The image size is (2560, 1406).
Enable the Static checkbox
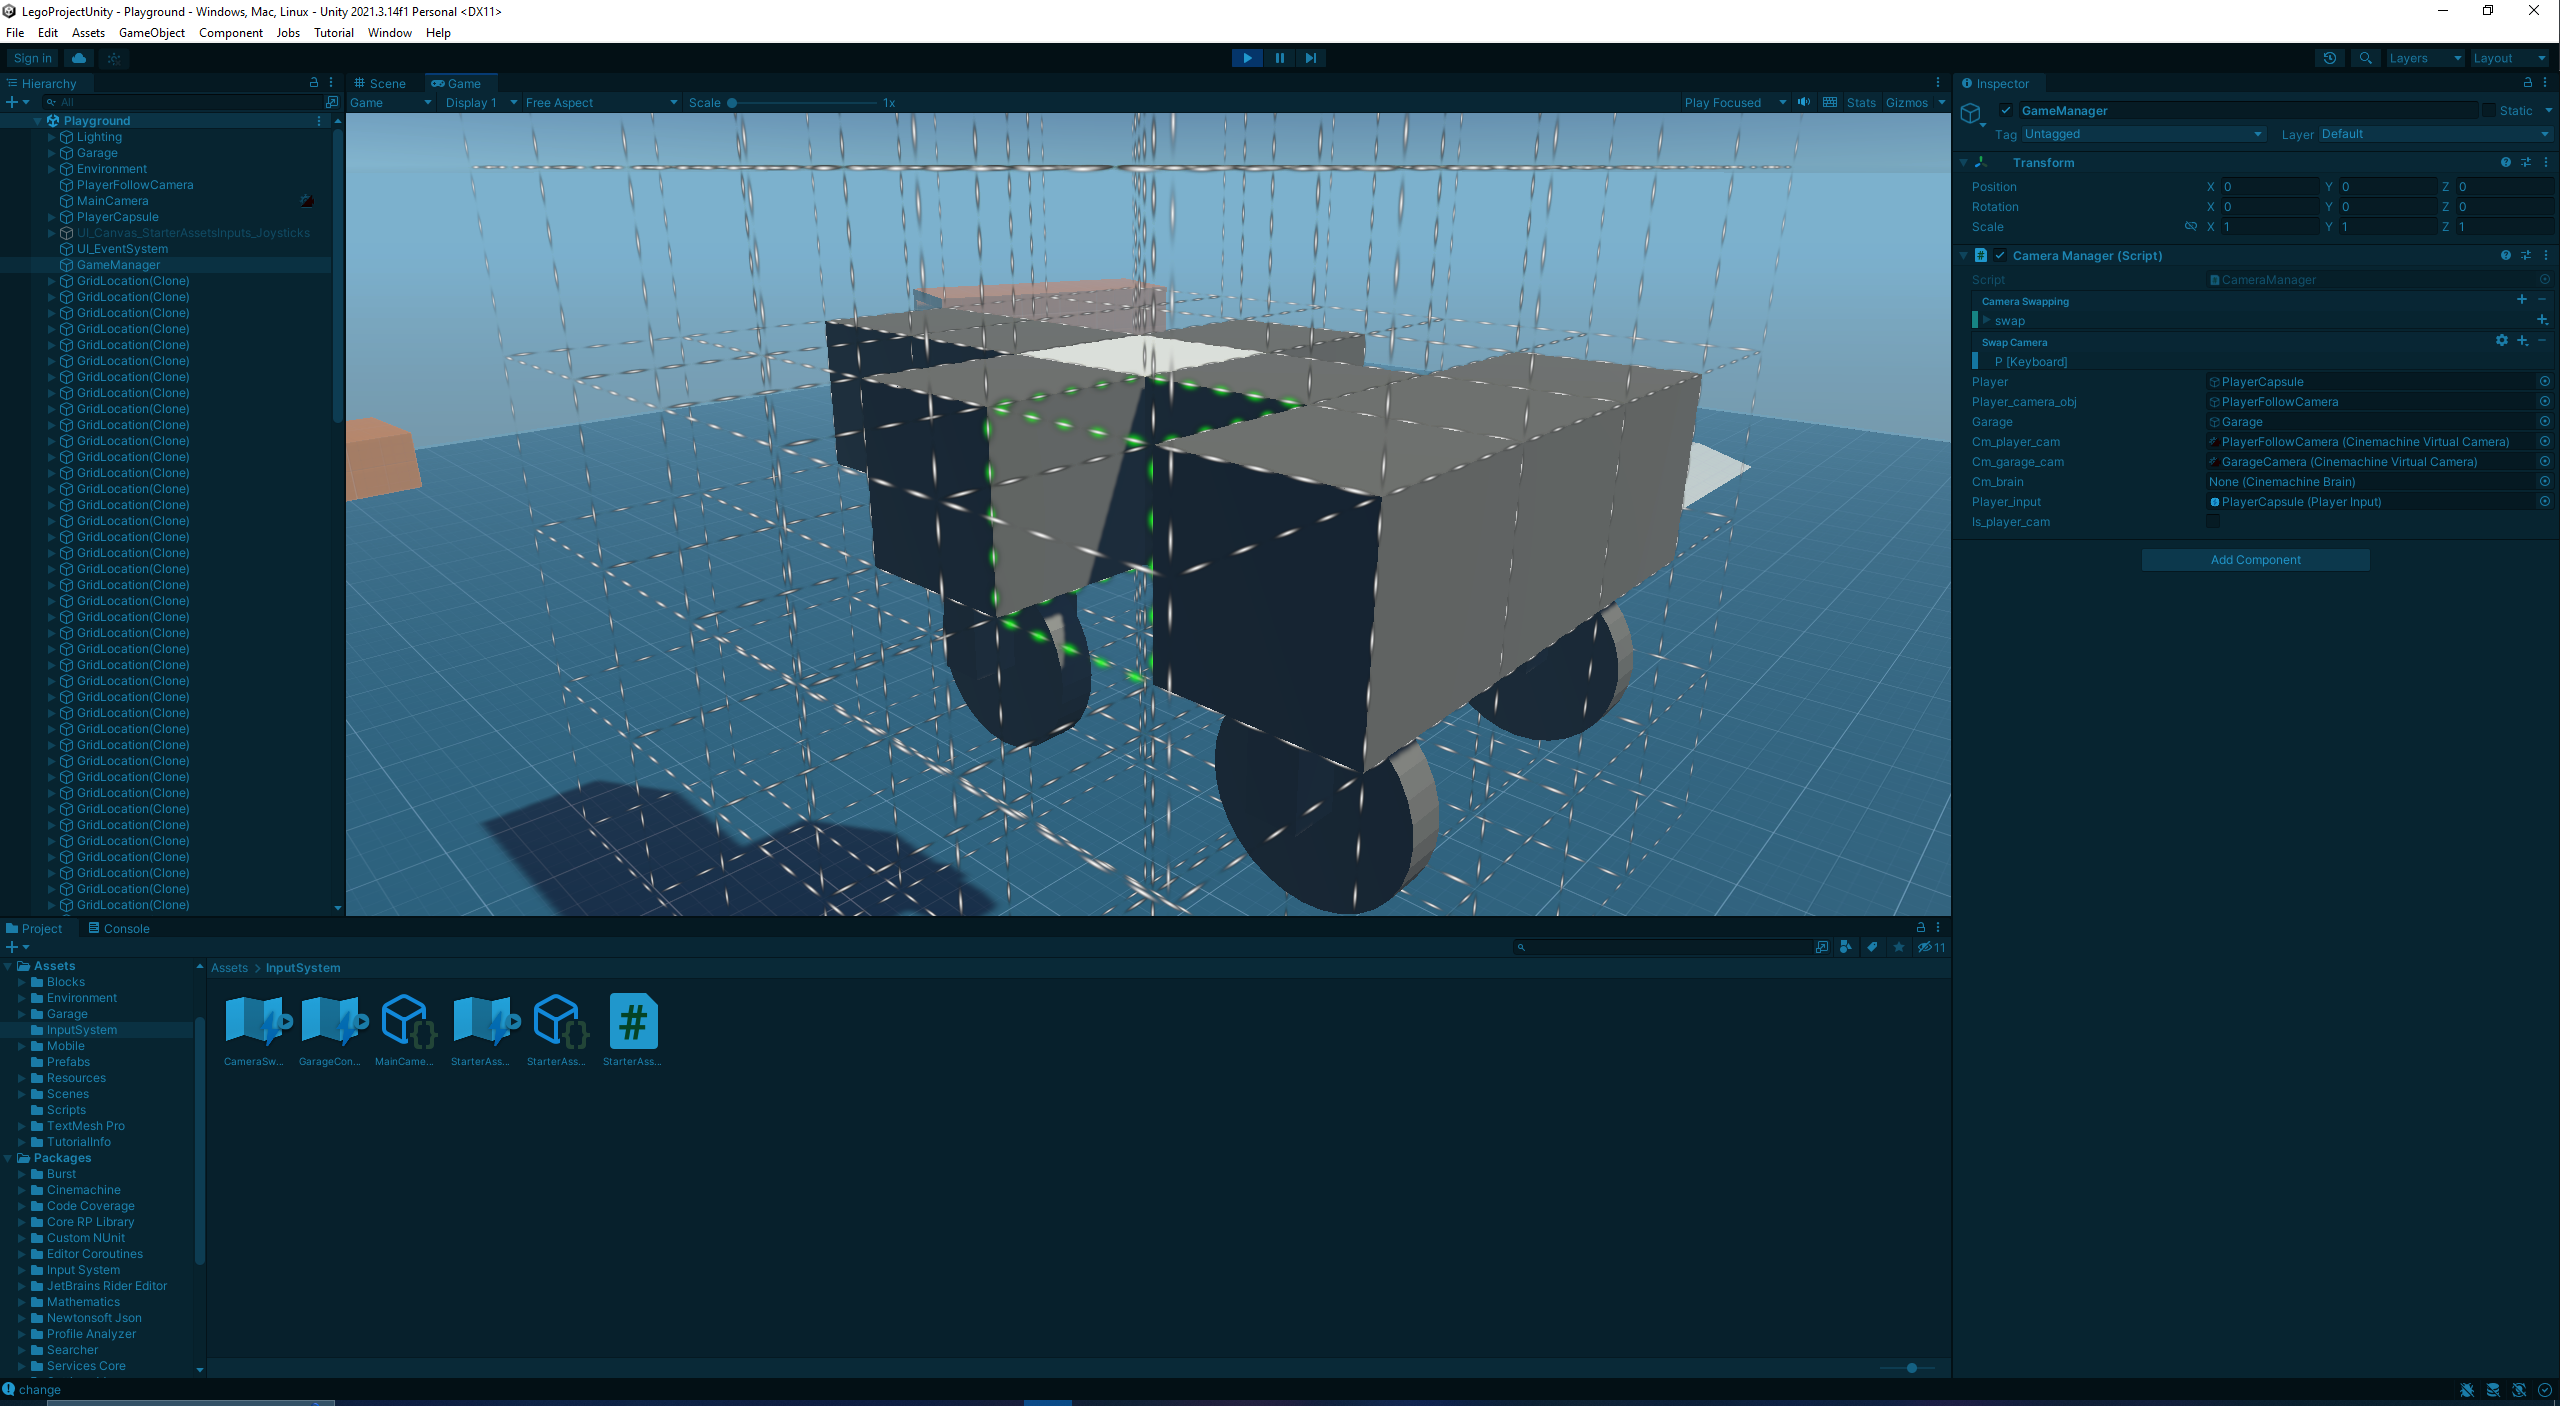point(2488,111)
